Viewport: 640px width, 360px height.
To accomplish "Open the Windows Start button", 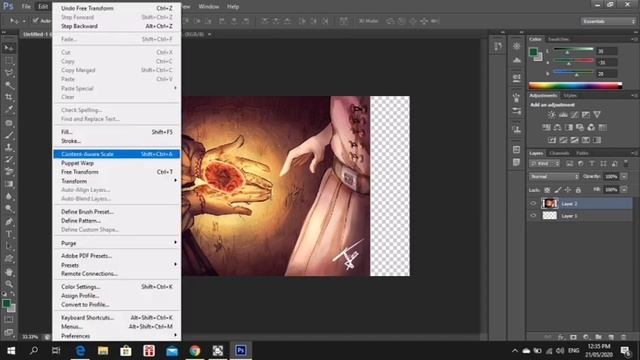I will click(x=11, y=351).
